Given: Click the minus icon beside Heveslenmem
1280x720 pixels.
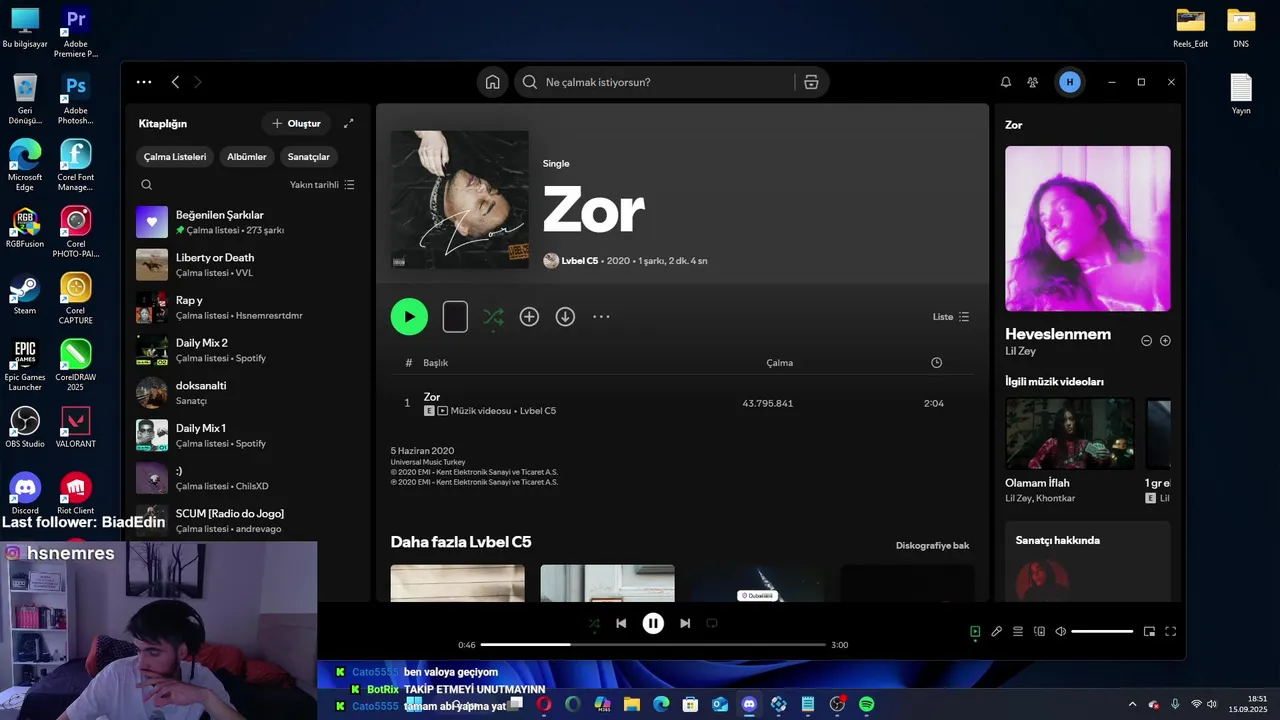Looking at the screenshot, I should click(1146, 341).
